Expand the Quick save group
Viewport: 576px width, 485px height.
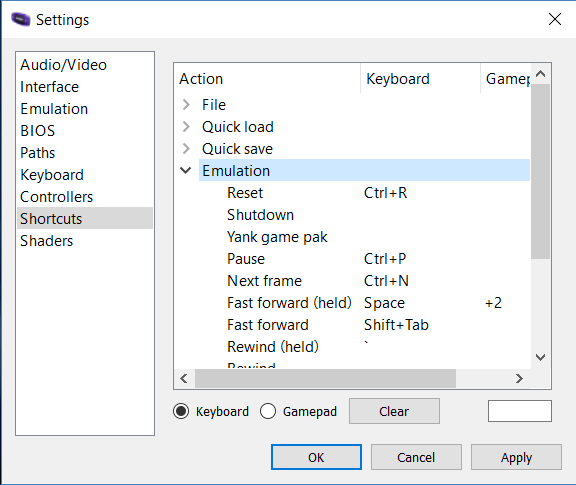tap(186, 149)
